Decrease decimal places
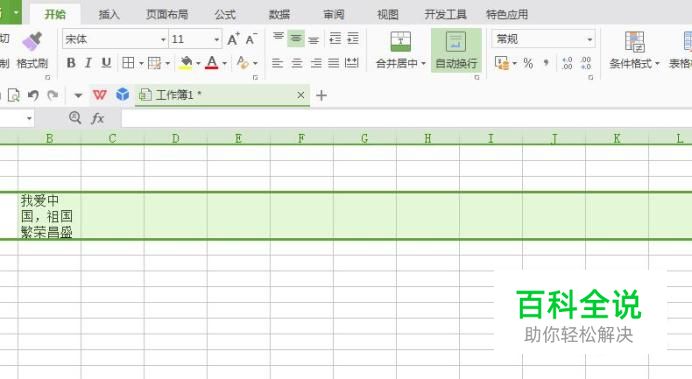Screen dimensions: 692x379 586,63
